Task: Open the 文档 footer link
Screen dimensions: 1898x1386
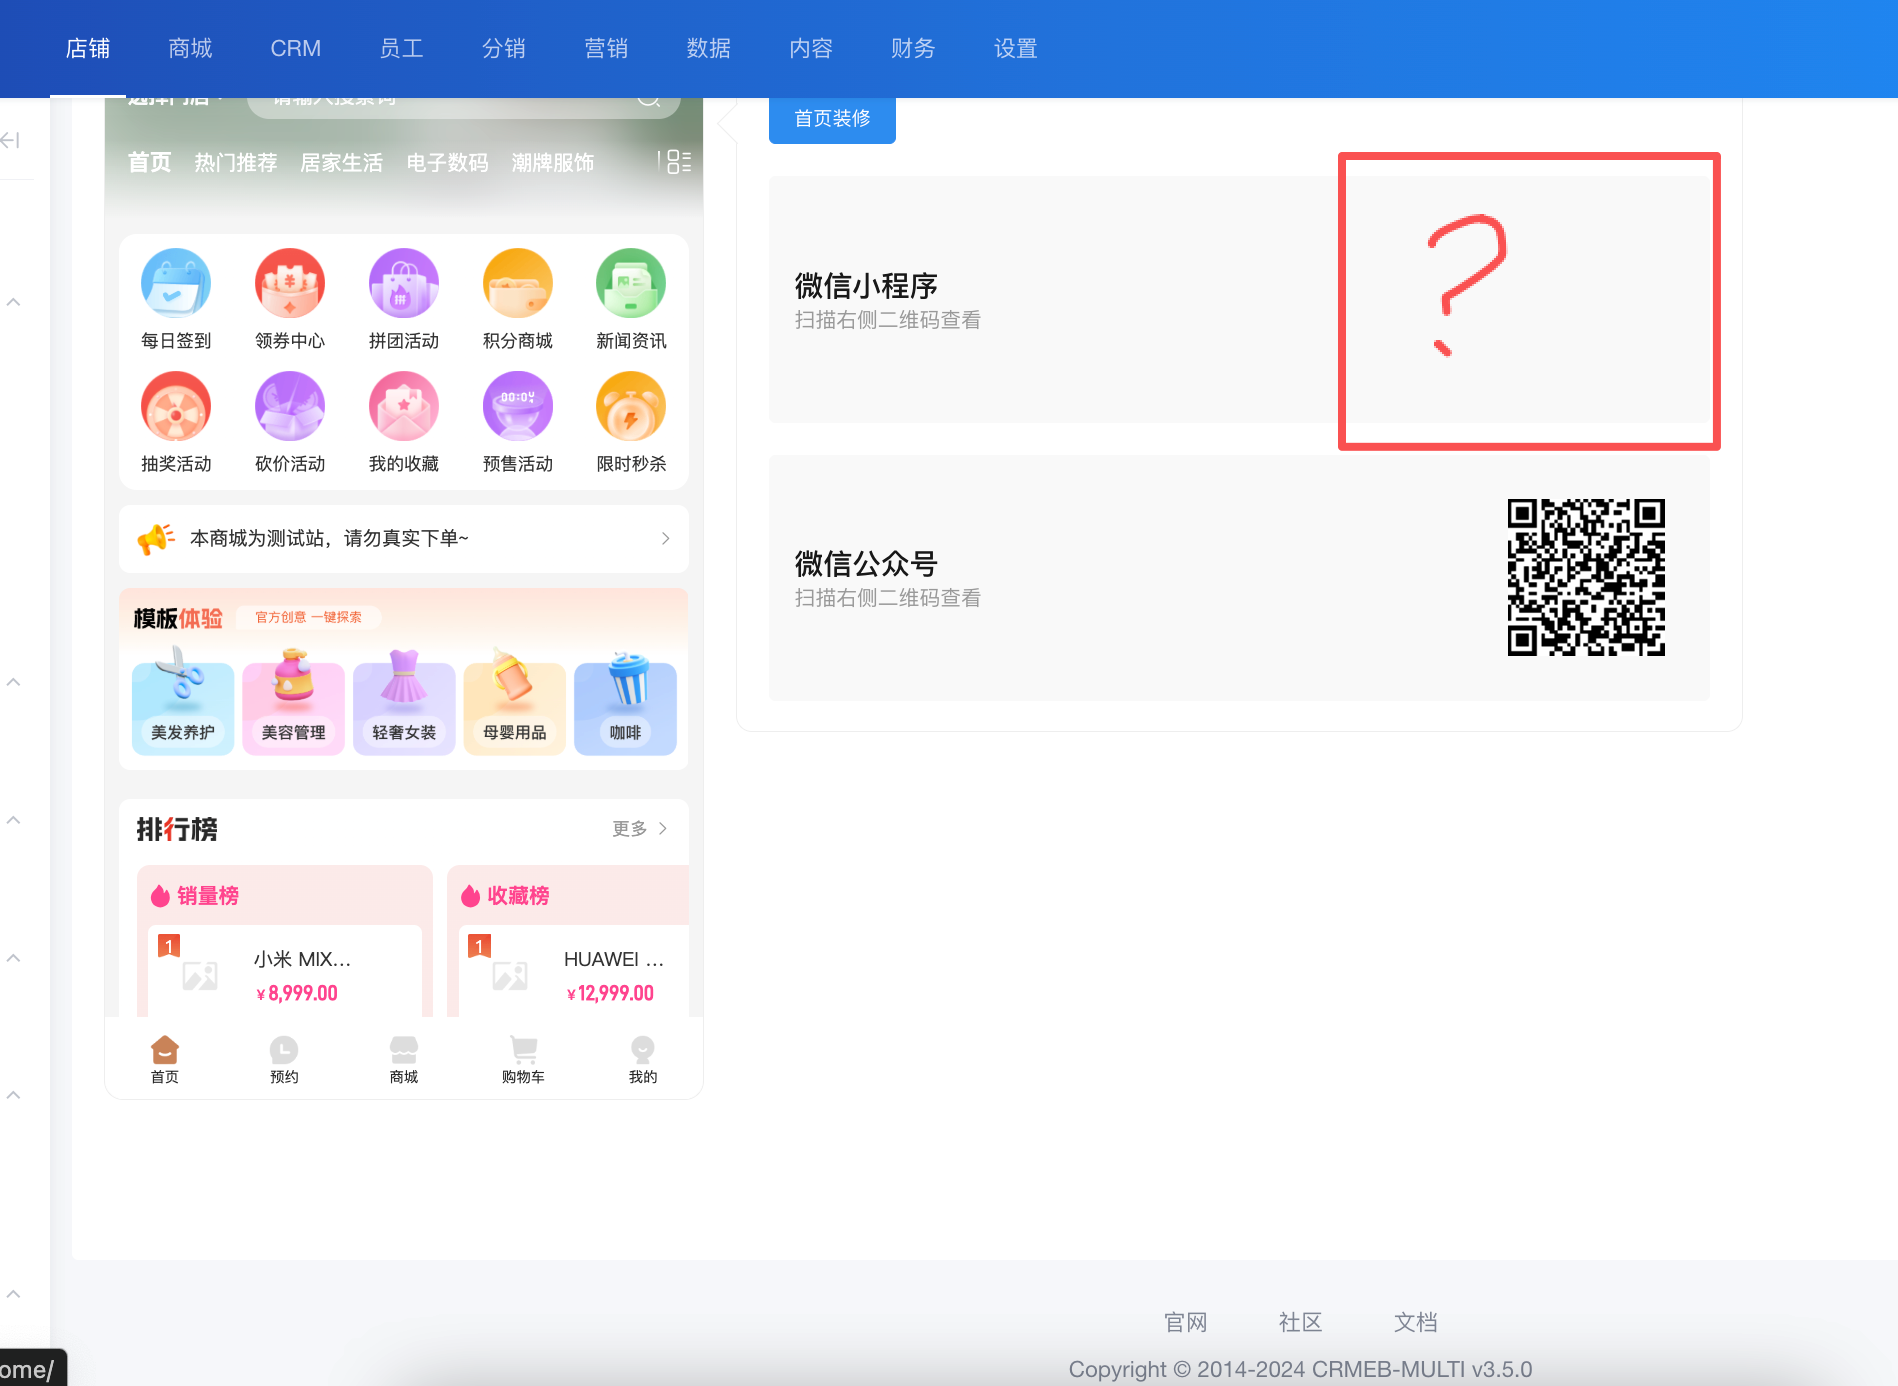Action: (1415, 1322)
